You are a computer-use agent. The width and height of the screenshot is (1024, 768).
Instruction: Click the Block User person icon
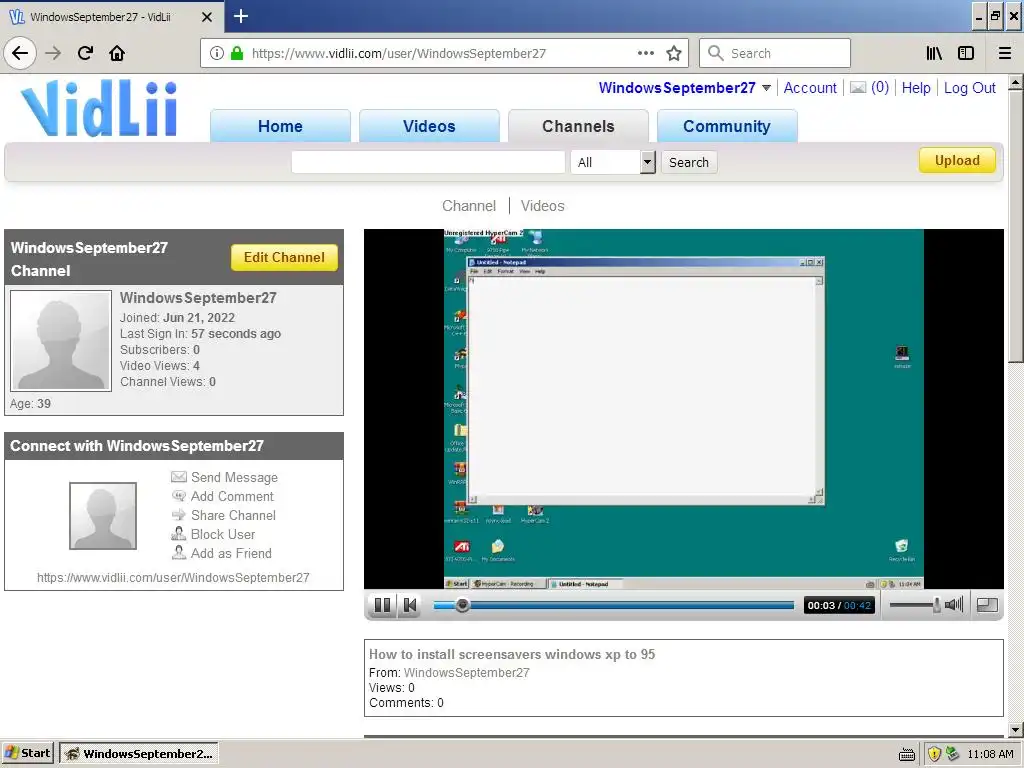(x=179, y=534)
